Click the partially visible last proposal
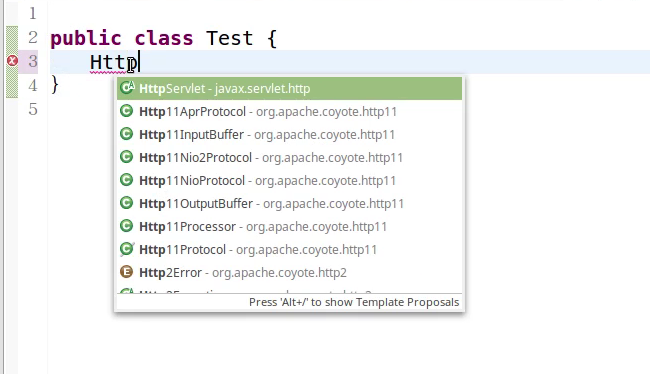Image resolution: width=650 pixels, height=374 pixels. (289, 290)
